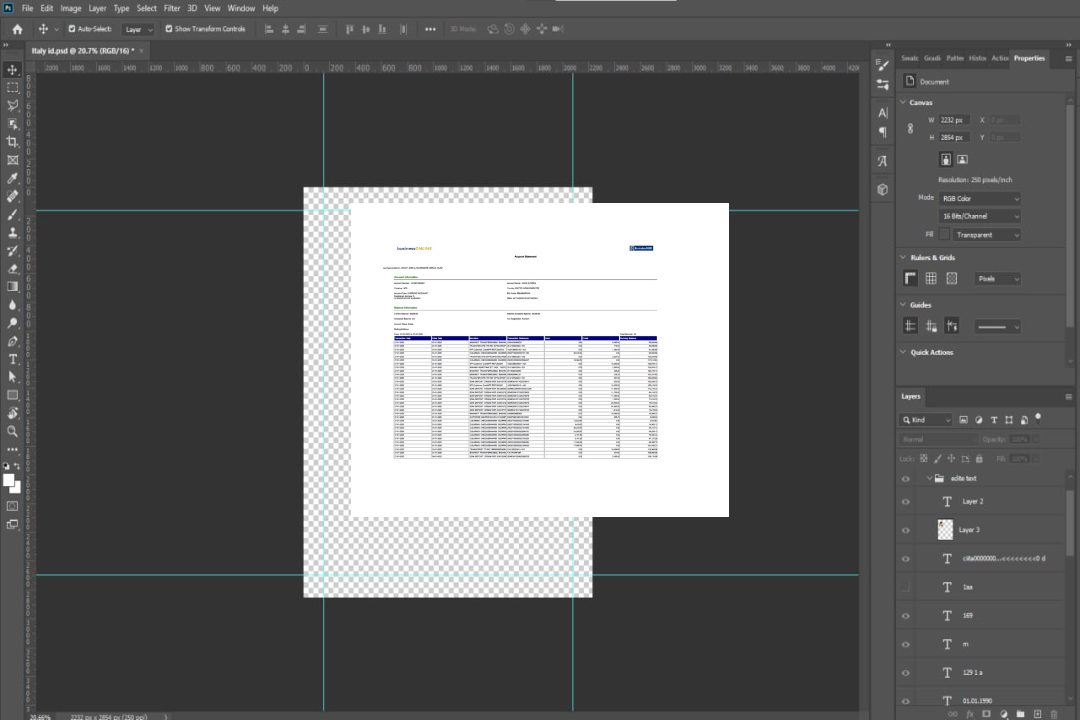Switch to the Properties tab
Image resolution: width=1080 pixels, height=720 pixels.
(1029, 58)
